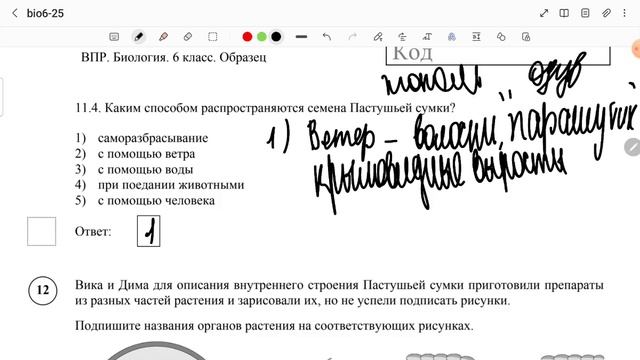Tap the line Подпишите названия органов растения
Screen dimensions: 640x360
click(x=274, y=326)
